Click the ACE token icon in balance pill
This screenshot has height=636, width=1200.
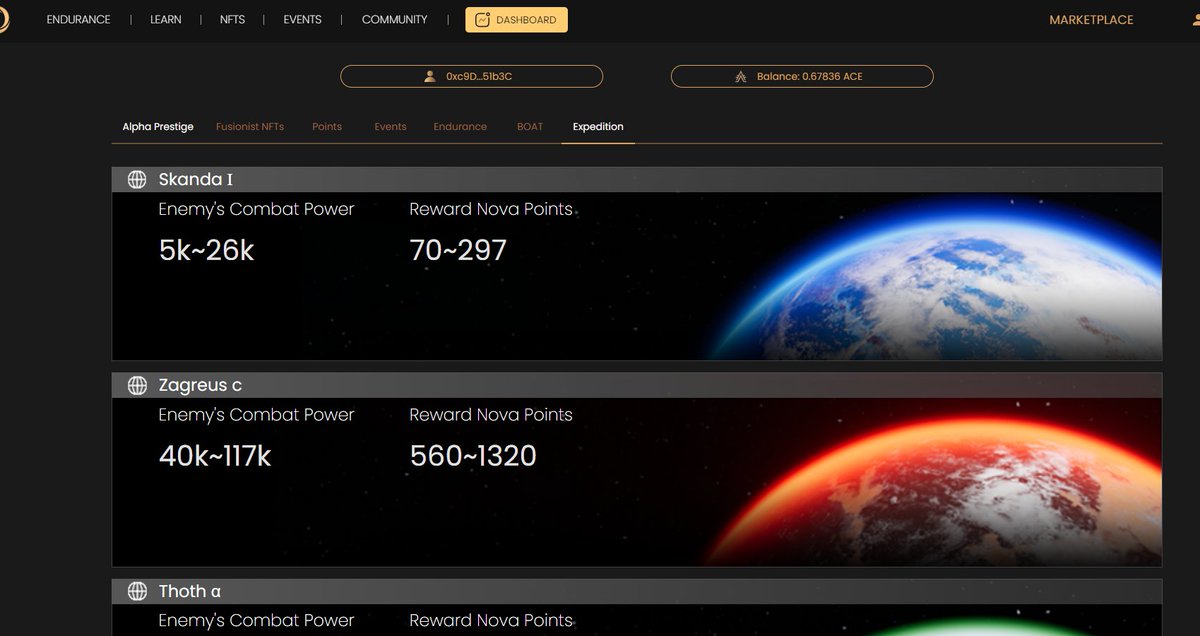[741, 76]
